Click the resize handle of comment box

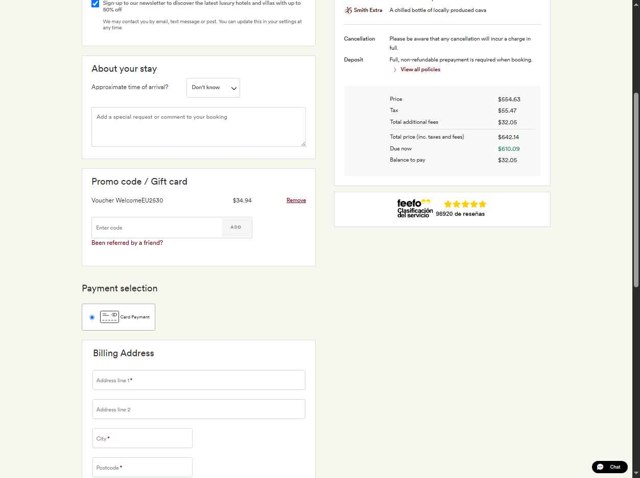(303, 144)
